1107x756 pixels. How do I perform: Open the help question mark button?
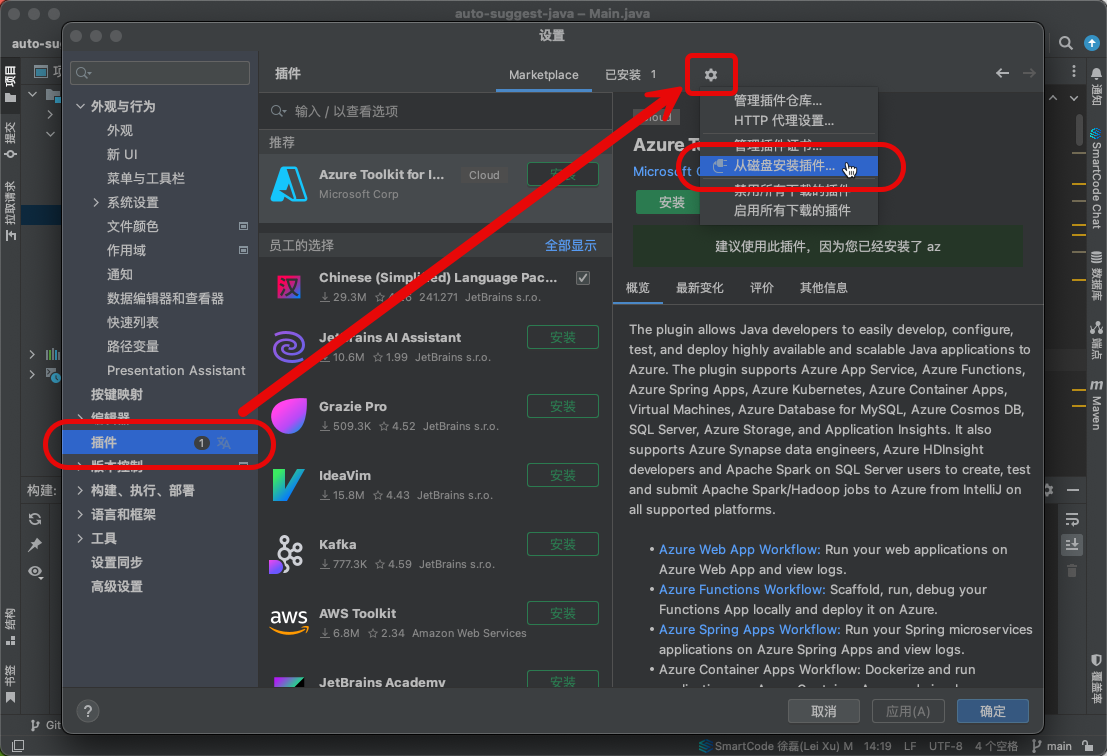(x=88, y=711)
